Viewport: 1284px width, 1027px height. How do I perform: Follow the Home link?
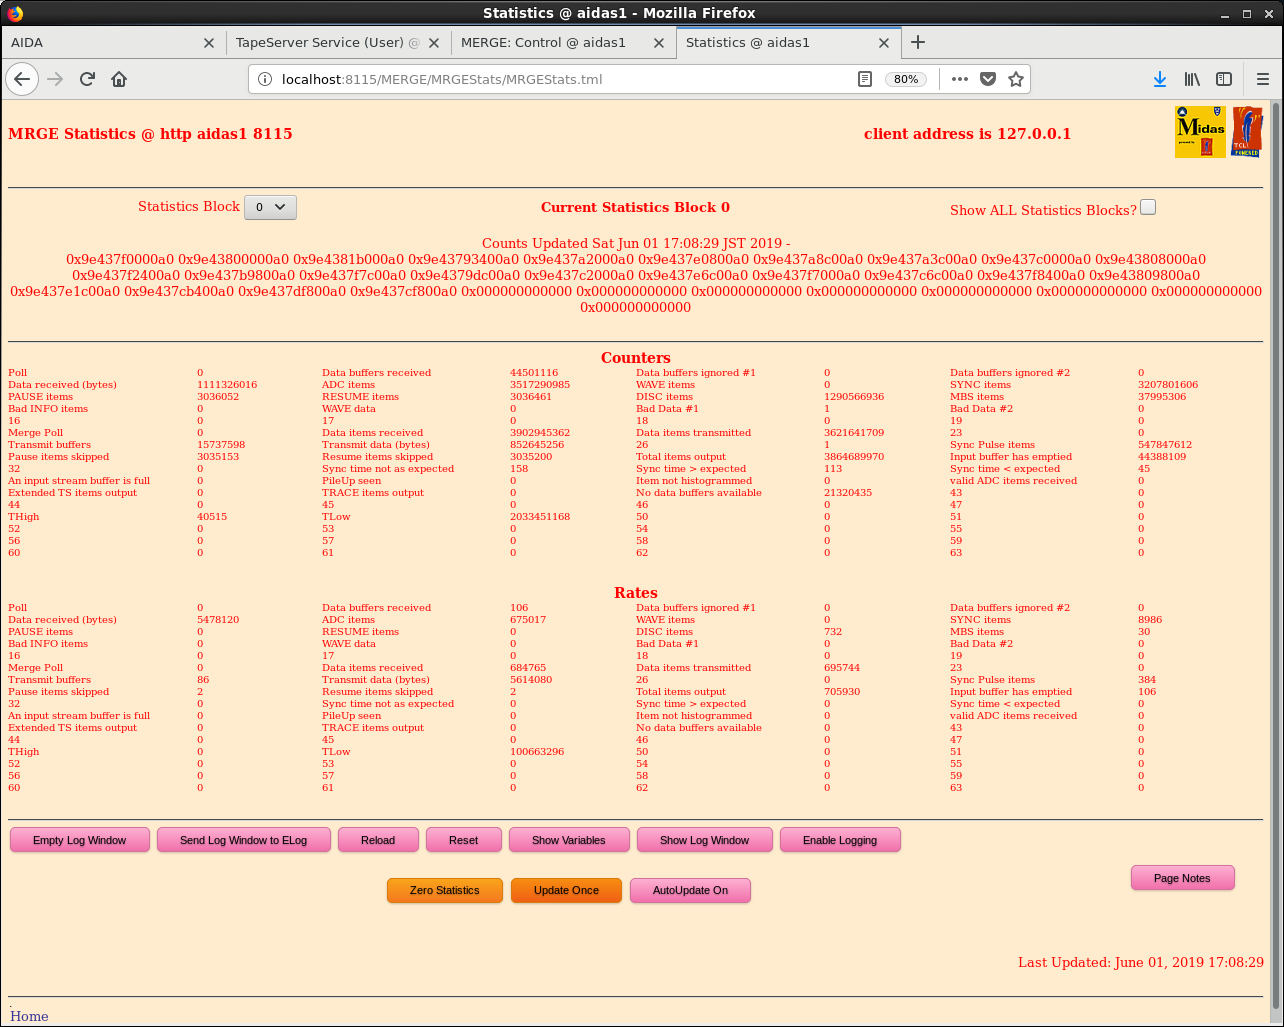(x=29, y=1016)
